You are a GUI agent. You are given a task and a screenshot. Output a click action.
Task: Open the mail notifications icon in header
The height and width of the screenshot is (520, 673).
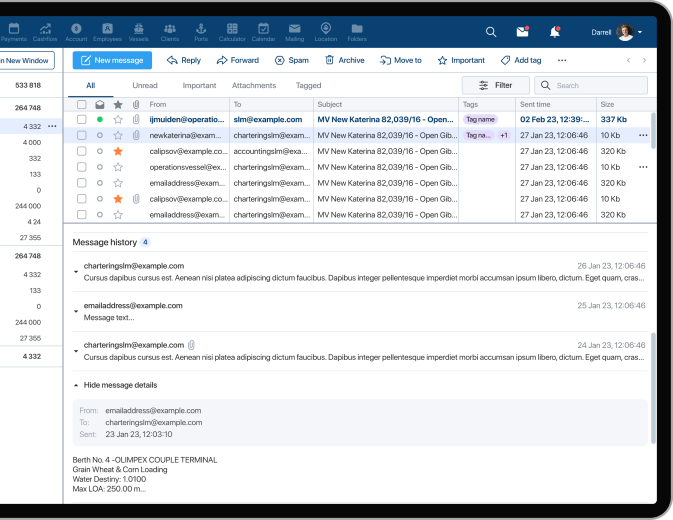point(523,32)
